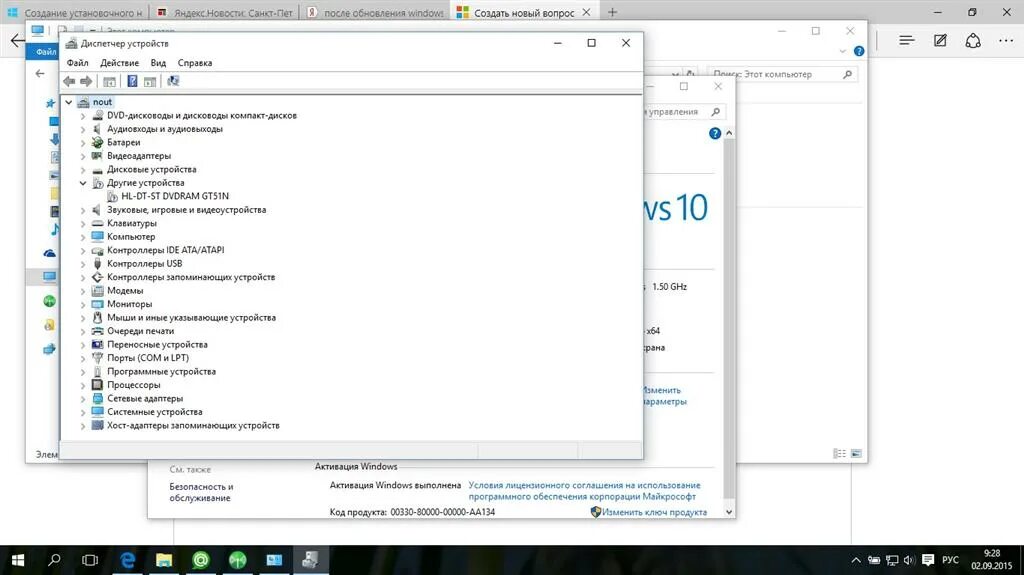The image size is (1024, 575).
Task: Select the Батареи battery icon
Action: [x=97, y=142]
